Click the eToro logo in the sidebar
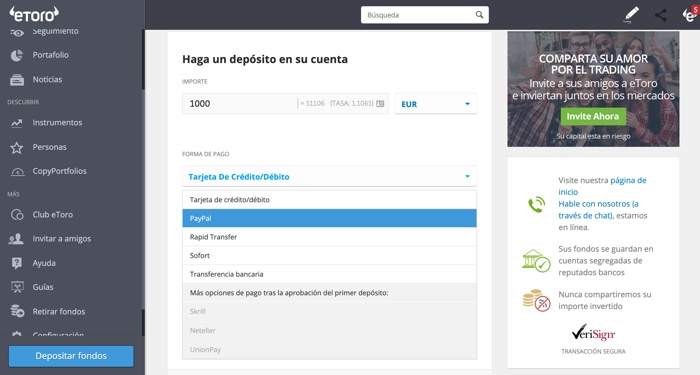 tap(34, 14)
